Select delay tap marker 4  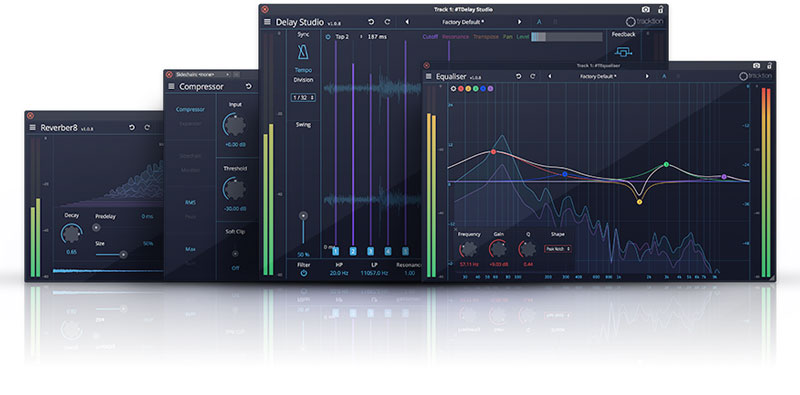click(x=388, y=251)
